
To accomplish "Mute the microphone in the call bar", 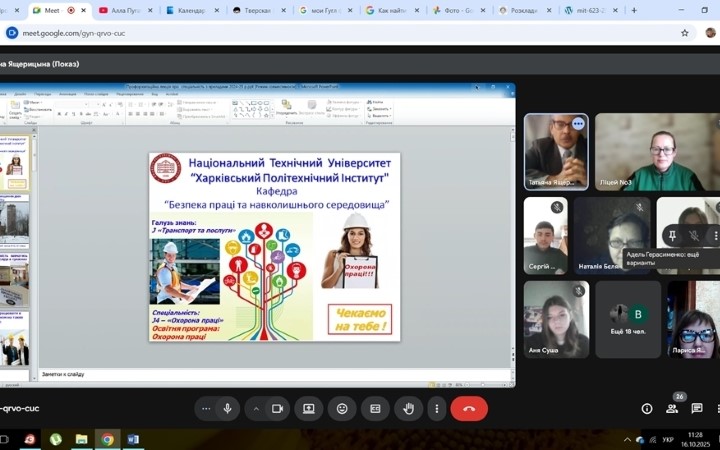I will tap(228, 408).
